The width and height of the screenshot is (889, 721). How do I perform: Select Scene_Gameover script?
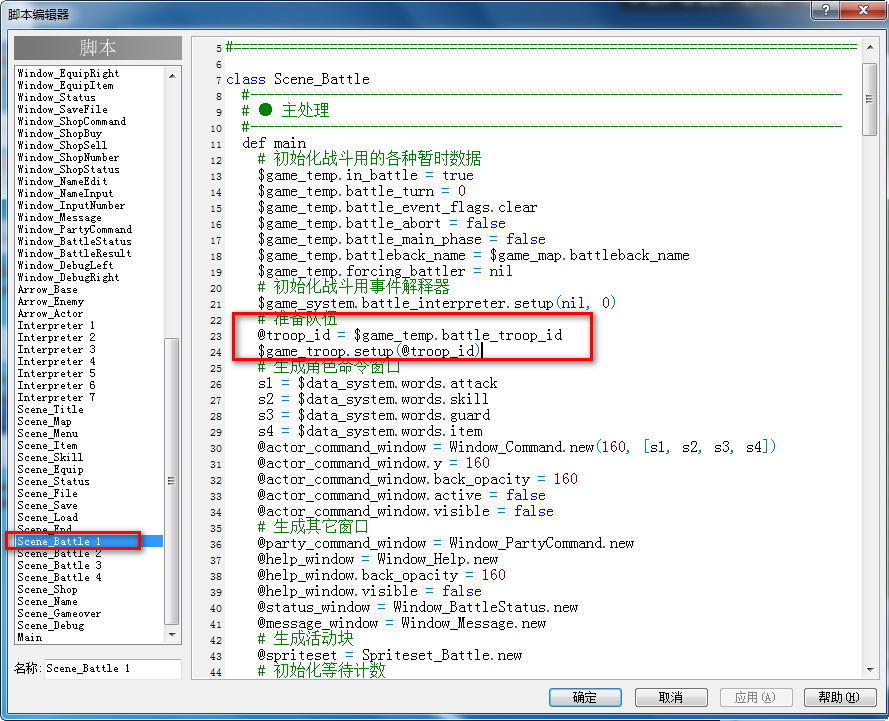coord(59,613)
